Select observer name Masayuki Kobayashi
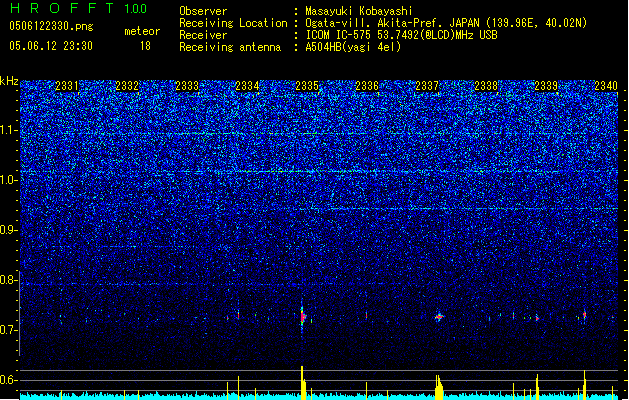 (x=359, y=11)
